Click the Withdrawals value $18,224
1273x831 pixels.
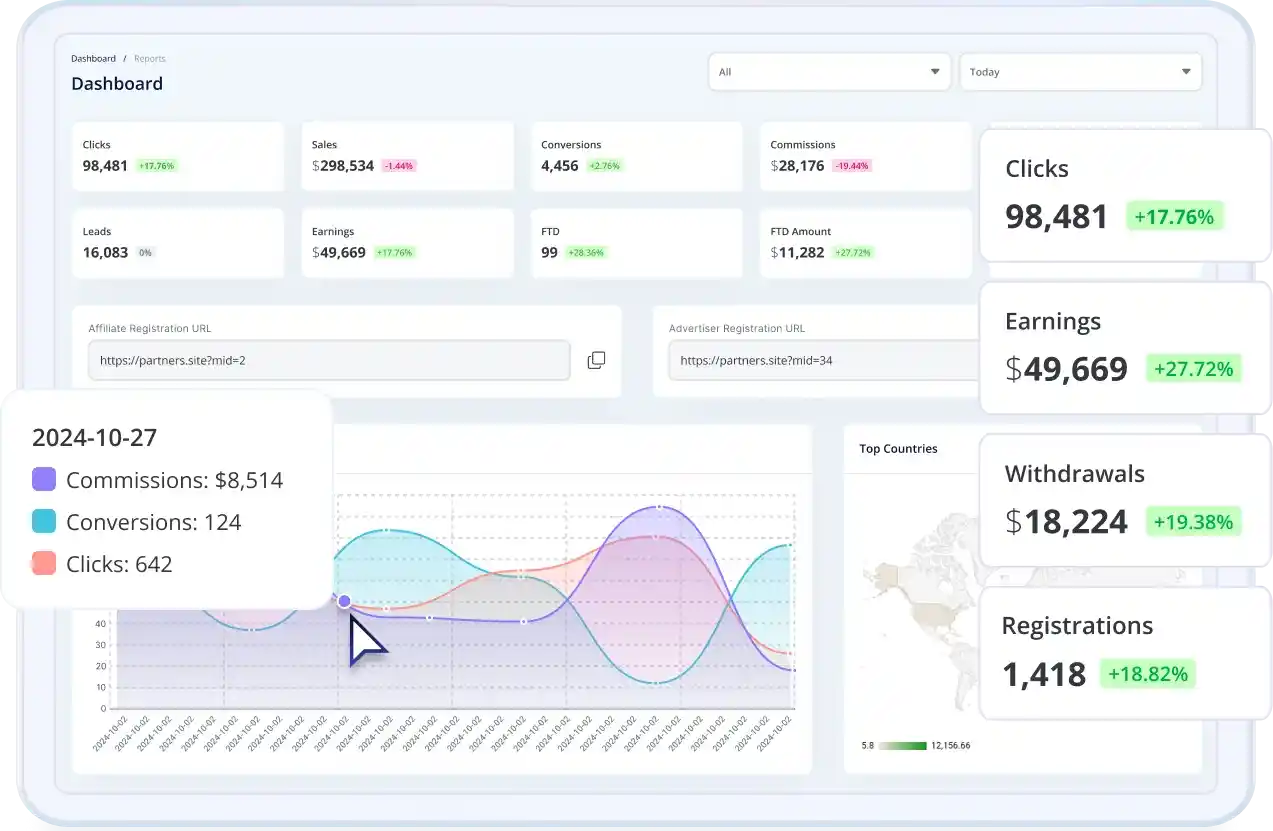(x=1066, y=521)
